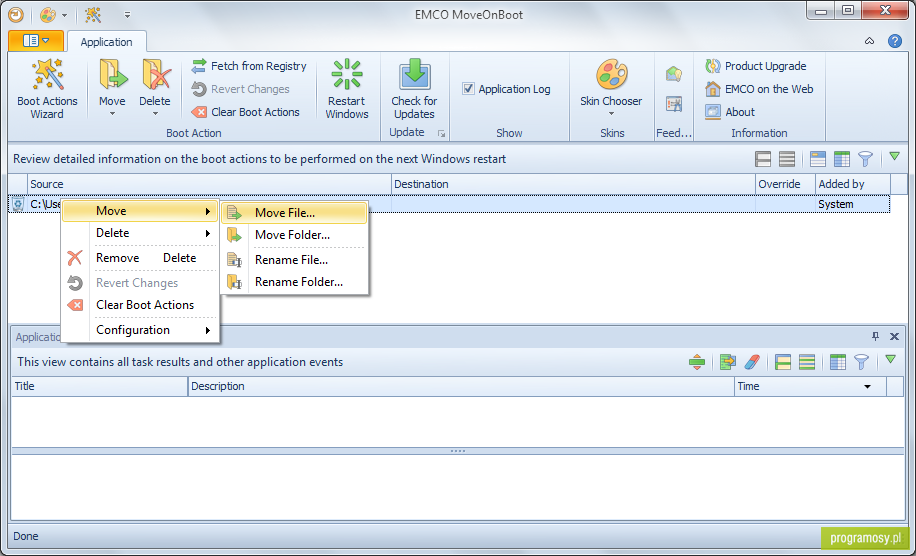The image size is (916, 556).
Task: Open Customize Quick Access Toolbar dropdown
Action: click(127, 15)
